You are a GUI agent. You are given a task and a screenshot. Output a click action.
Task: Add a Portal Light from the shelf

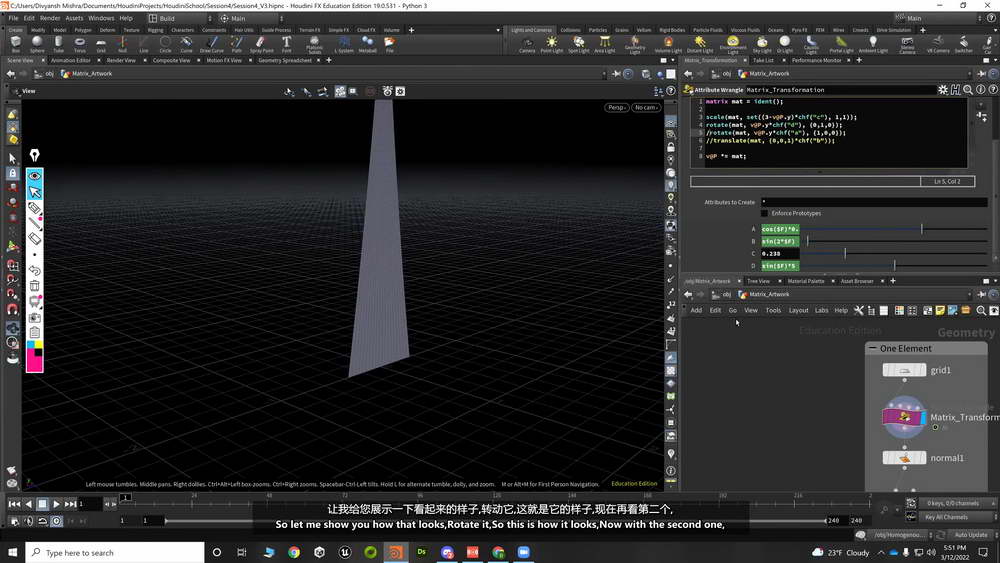(x=841, y=44)
